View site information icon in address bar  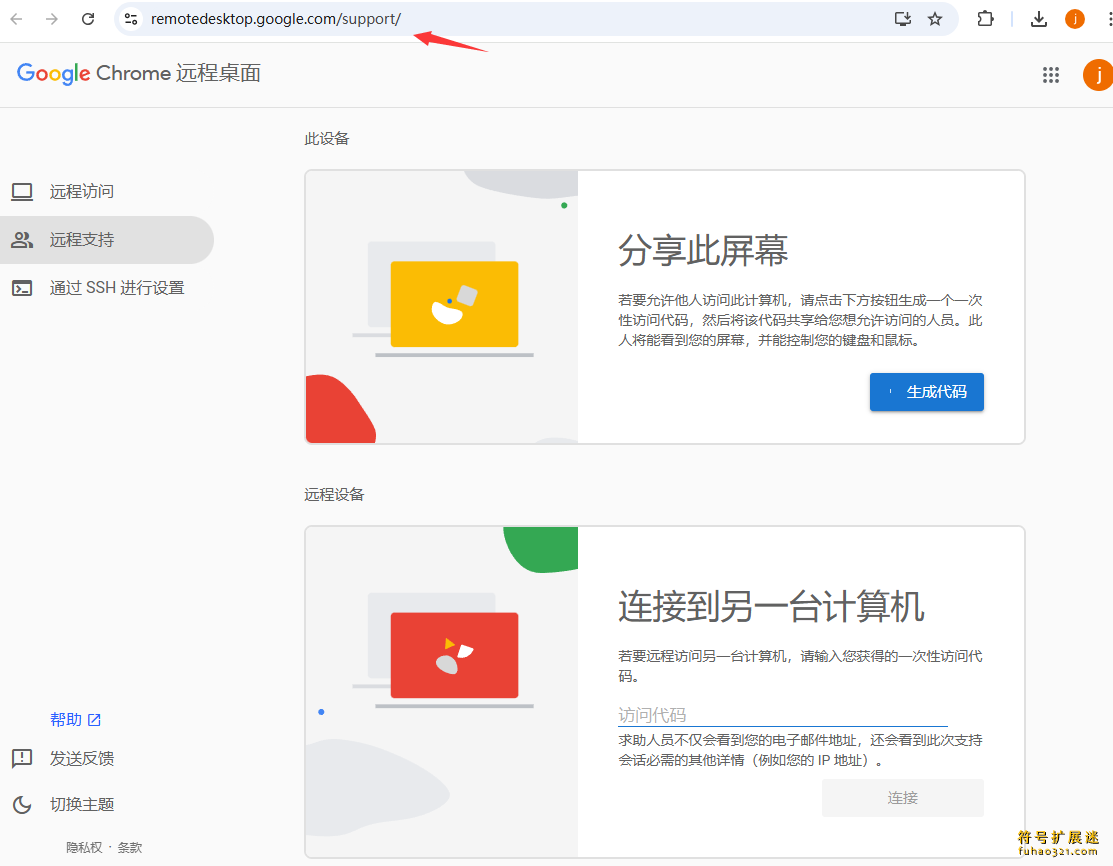[x=131, y=19]
